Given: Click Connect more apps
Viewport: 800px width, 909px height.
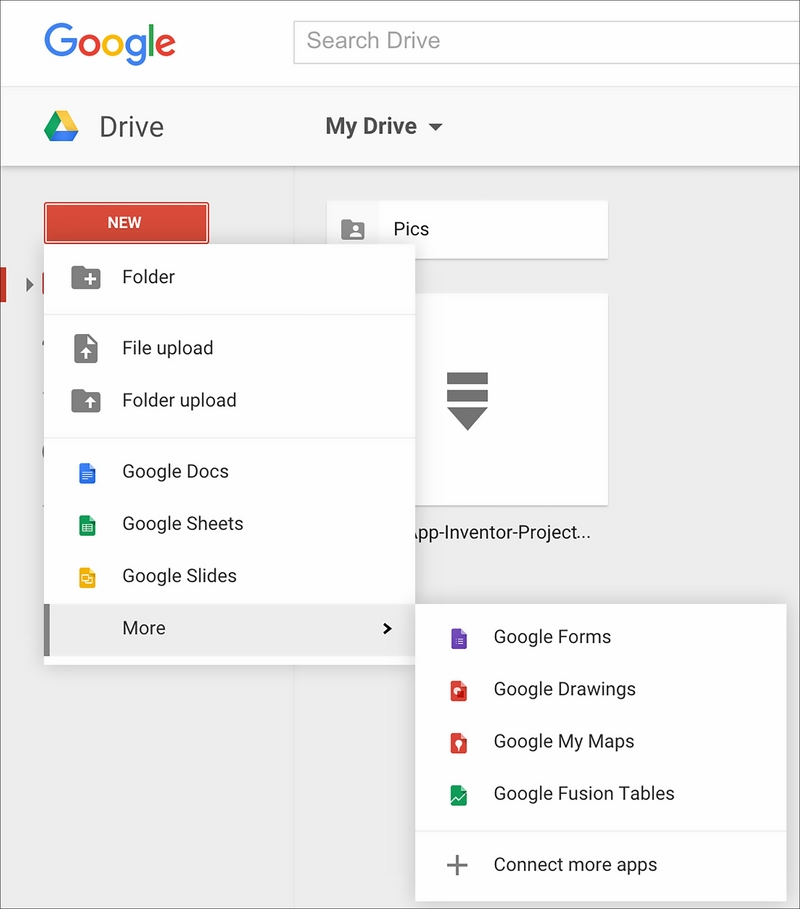Looking at the screenshot, I should (574, 864).
